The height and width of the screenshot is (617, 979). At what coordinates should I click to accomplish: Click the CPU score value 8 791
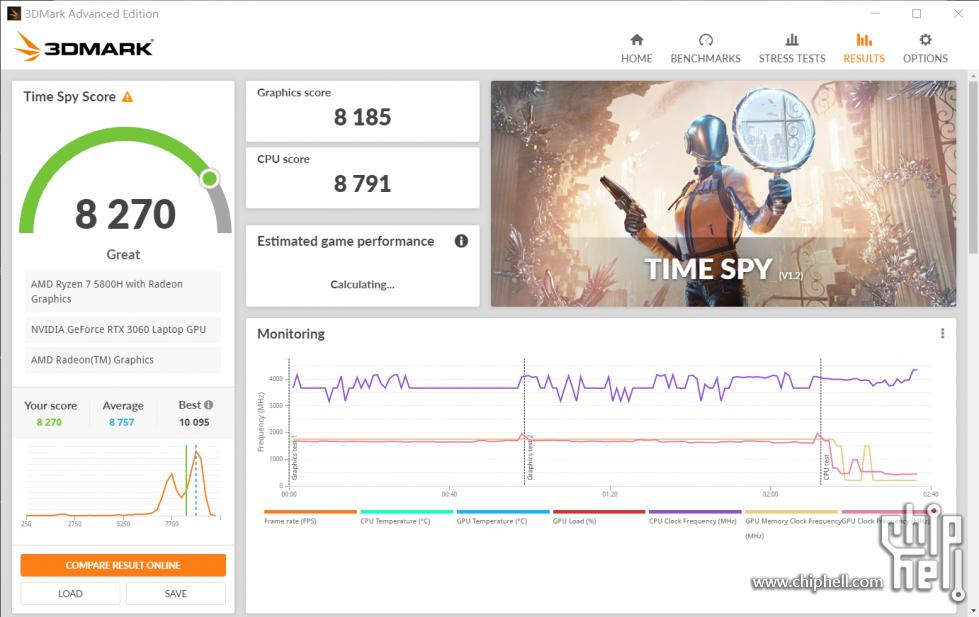[x=362, y=184]
